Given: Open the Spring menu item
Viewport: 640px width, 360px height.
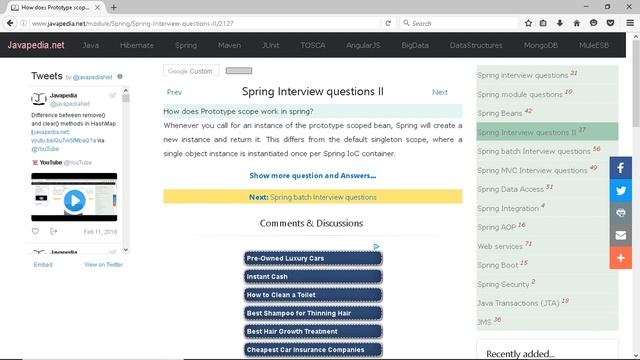Looking at the screenshot, I should [186, 45].
